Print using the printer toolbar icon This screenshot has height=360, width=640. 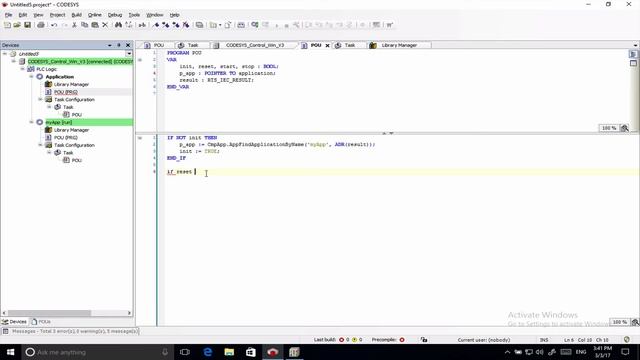pyautogui.click(x=41, y=25)
